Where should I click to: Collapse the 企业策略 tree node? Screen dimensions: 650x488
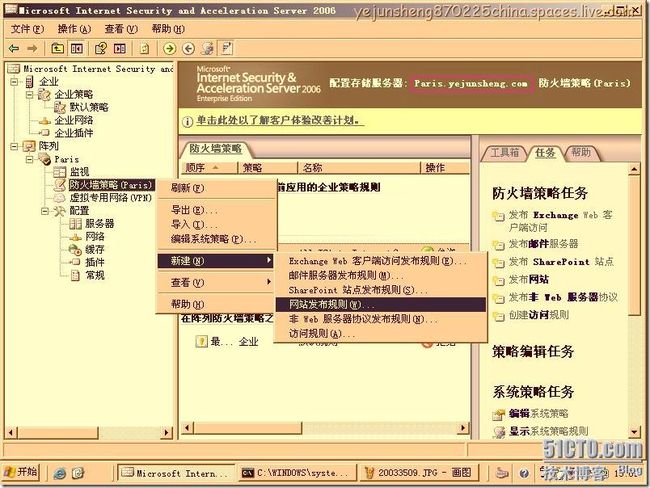30,95
